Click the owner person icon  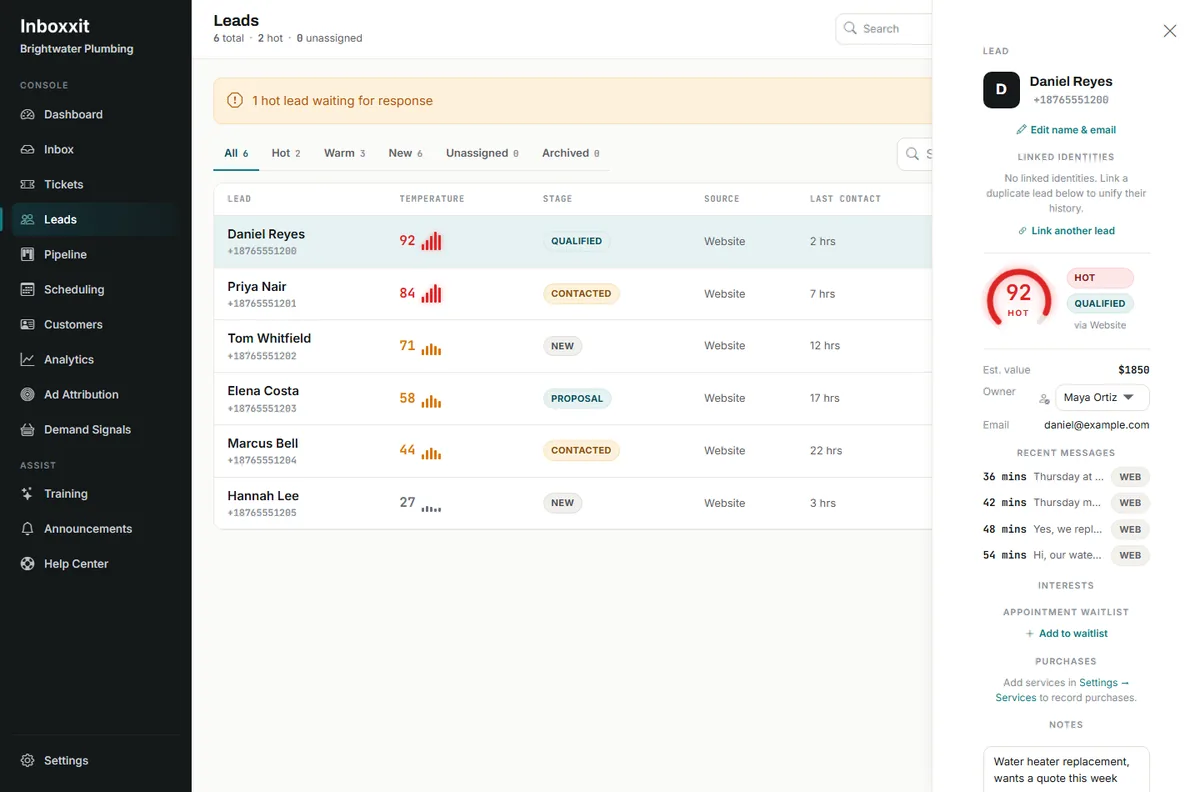point(1044,398)
